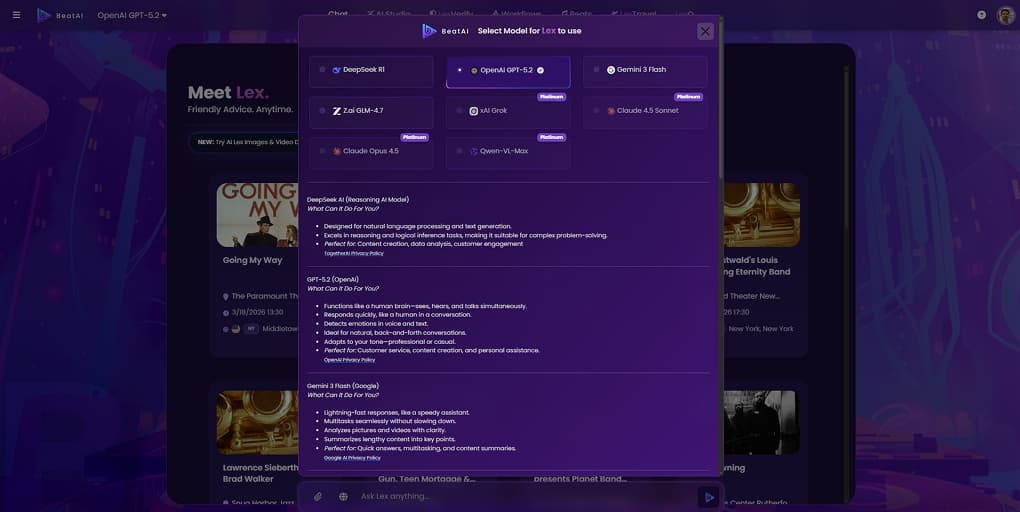Switch to the Chat tab
This screenshot has width=1020, height=512.
[338, 14]
